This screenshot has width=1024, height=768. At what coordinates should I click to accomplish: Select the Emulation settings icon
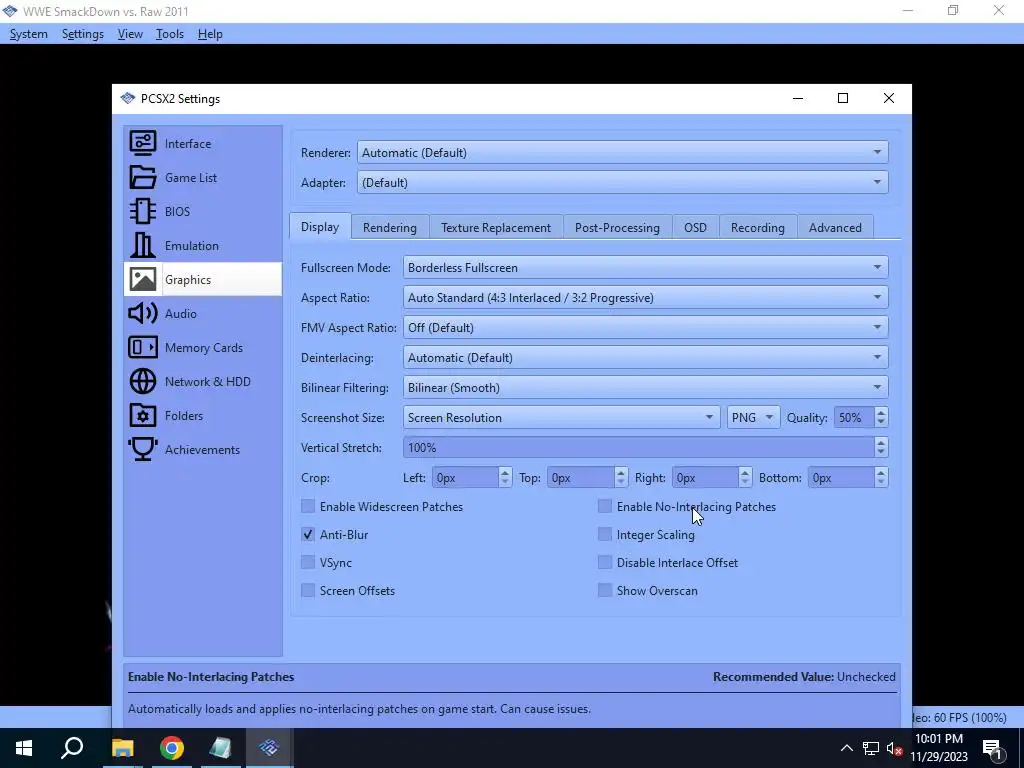(x=142, y=245)
